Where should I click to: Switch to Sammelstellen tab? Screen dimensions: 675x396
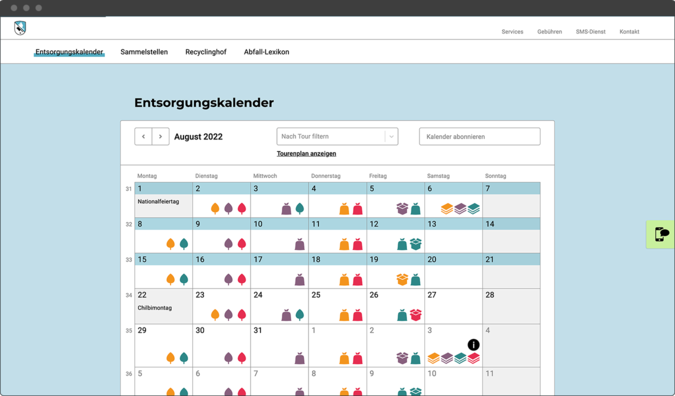144,52
